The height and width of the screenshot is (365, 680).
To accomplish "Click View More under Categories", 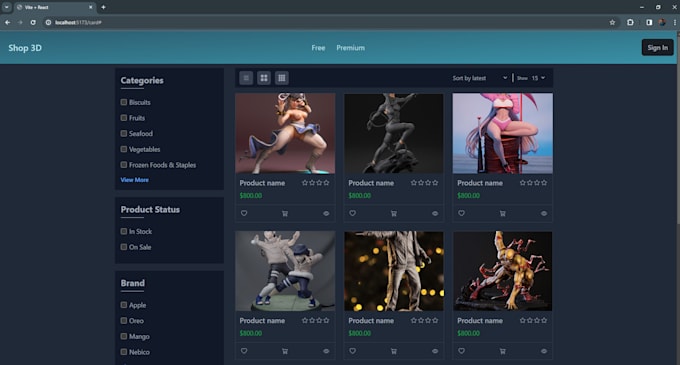I will click(134, 180).
